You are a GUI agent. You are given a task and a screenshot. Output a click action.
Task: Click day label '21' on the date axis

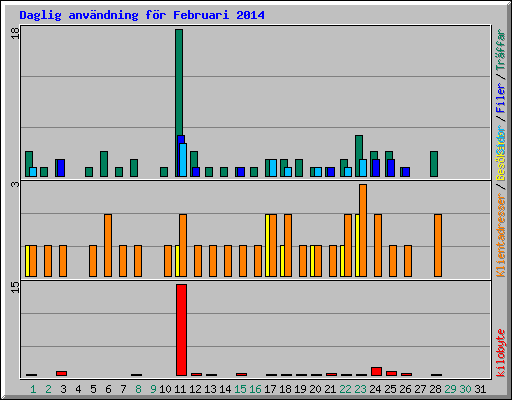330,389
